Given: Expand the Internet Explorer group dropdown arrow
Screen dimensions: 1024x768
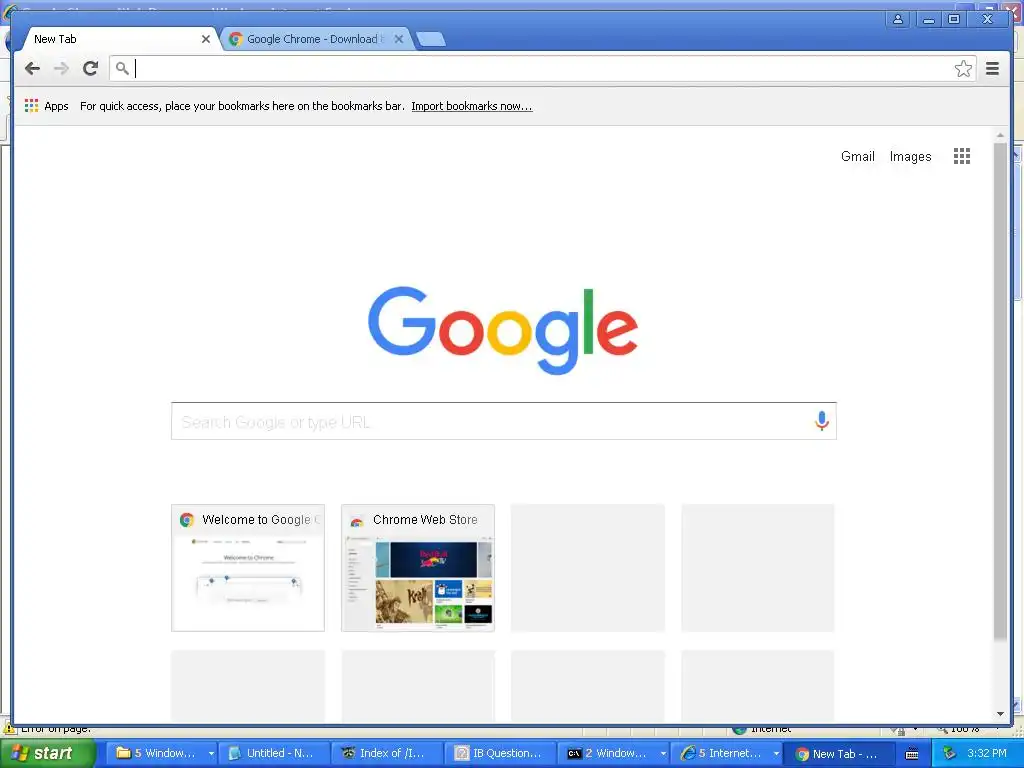Looking at the screenshot, I should (776, 754).
